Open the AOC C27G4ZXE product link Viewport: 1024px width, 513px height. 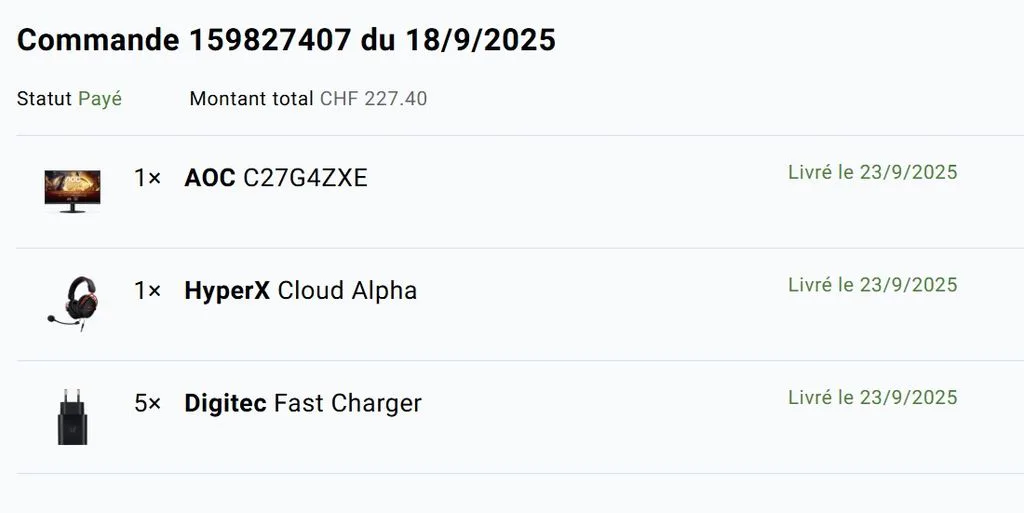click(276, 178)
